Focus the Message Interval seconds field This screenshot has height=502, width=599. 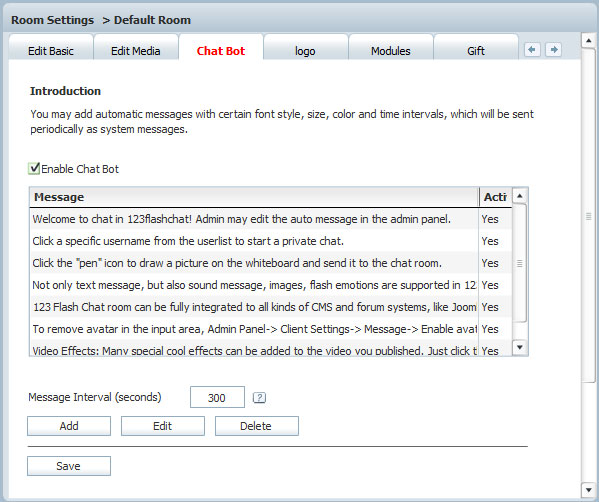217,397
